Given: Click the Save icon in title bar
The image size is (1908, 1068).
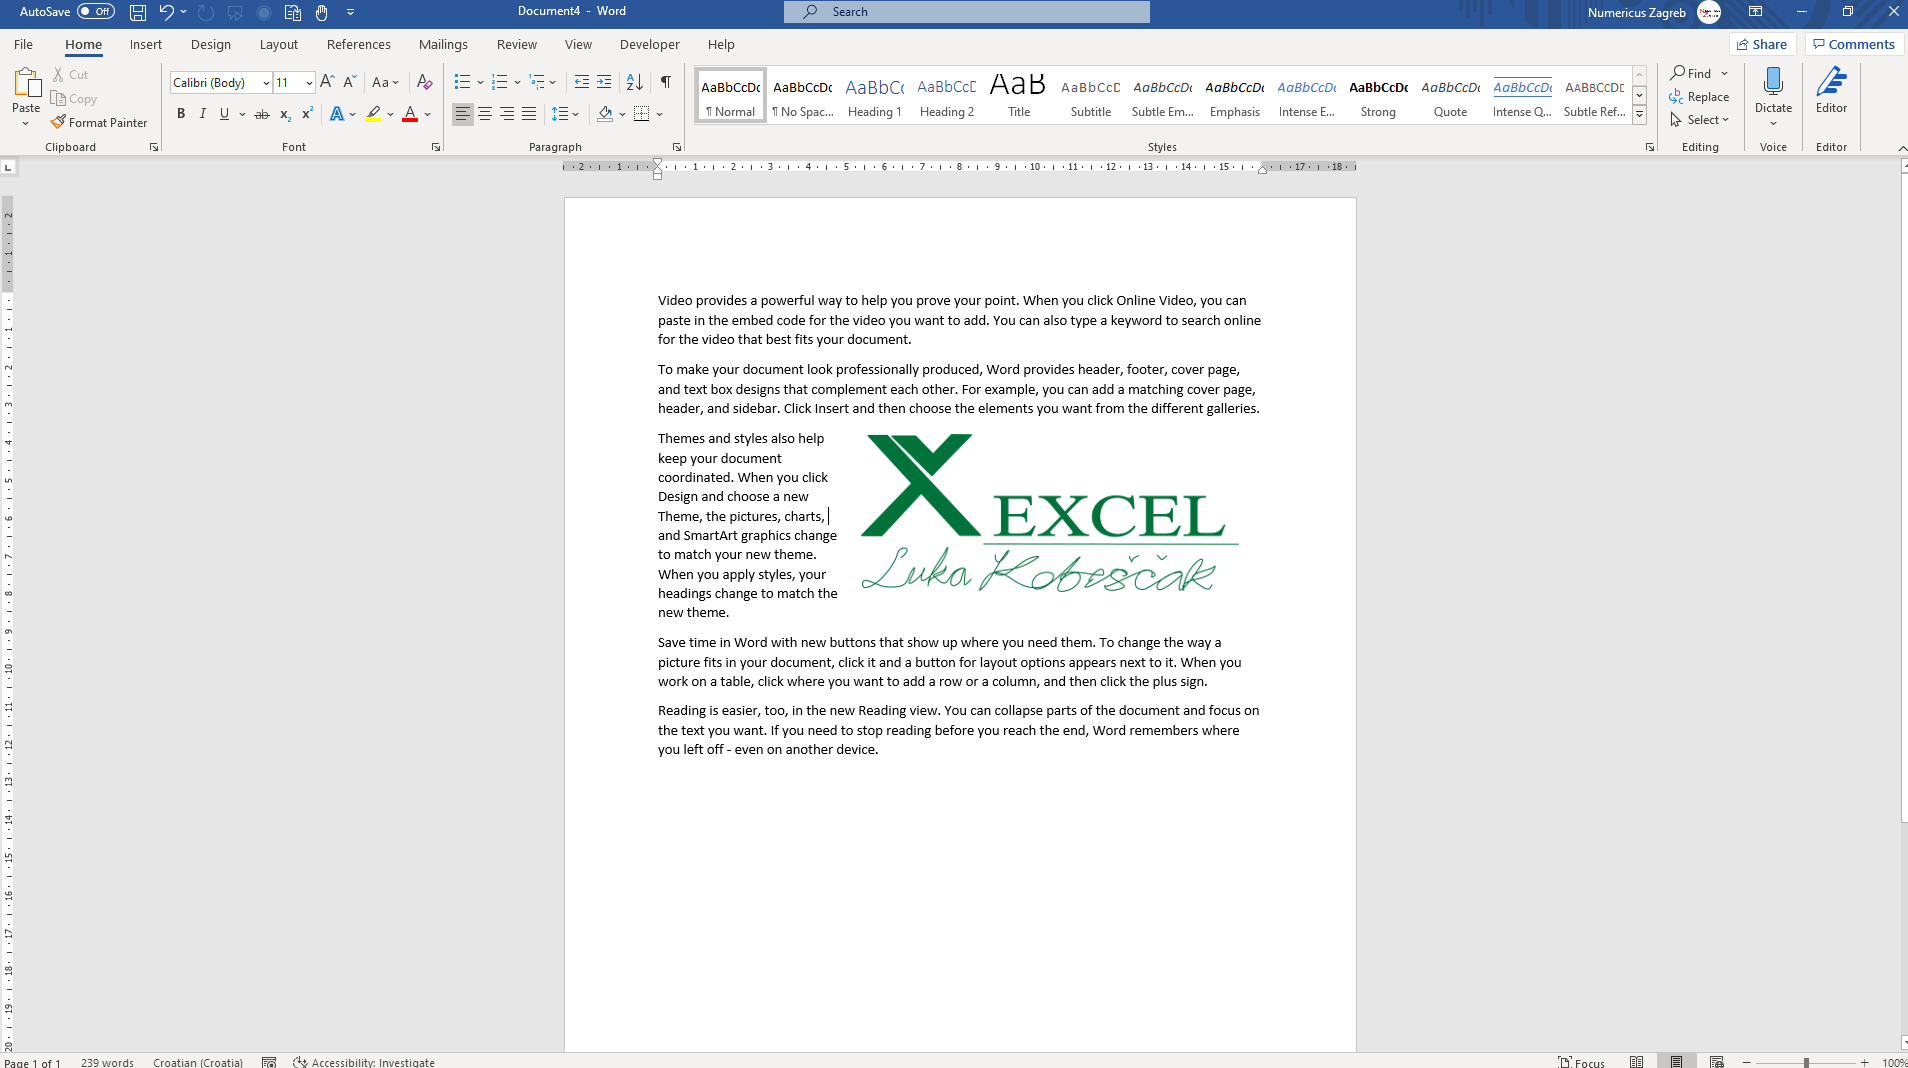Looking at the screenshot, I should point(138,12).
